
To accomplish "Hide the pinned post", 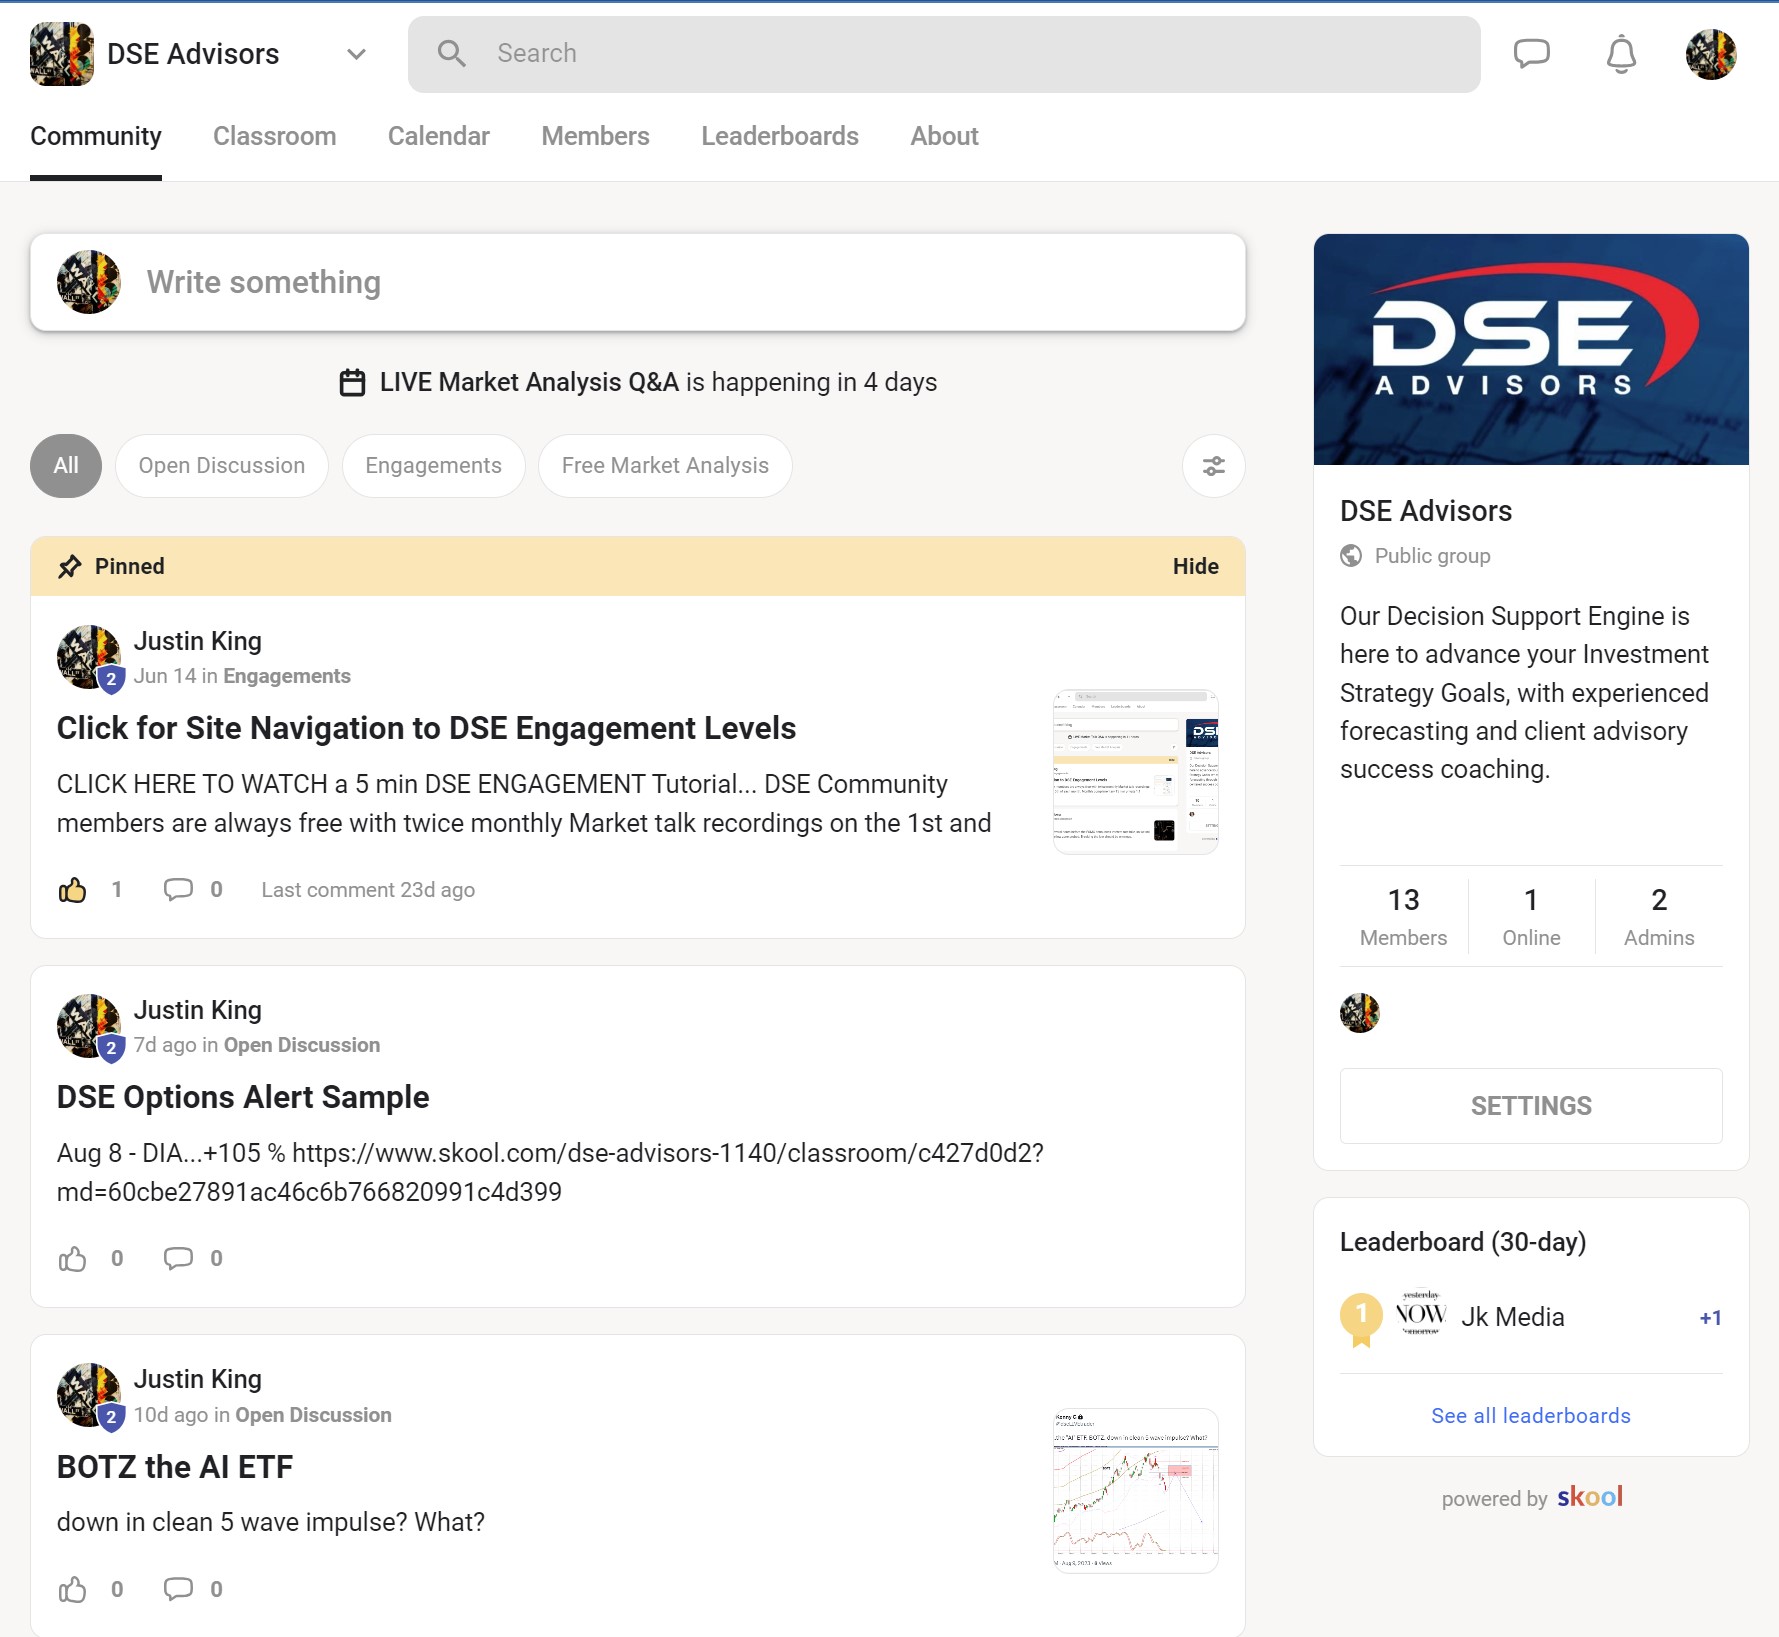I will tap(1196, 566).
